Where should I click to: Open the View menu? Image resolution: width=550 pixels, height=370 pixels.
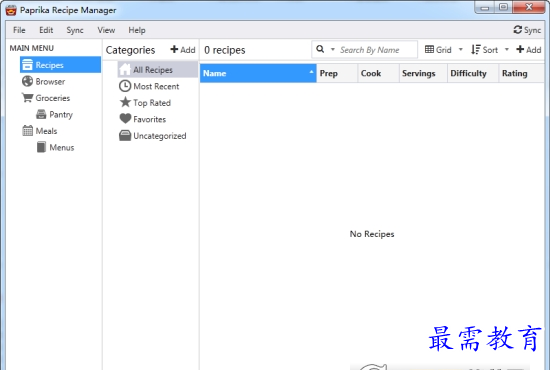[x=106, y=30]
